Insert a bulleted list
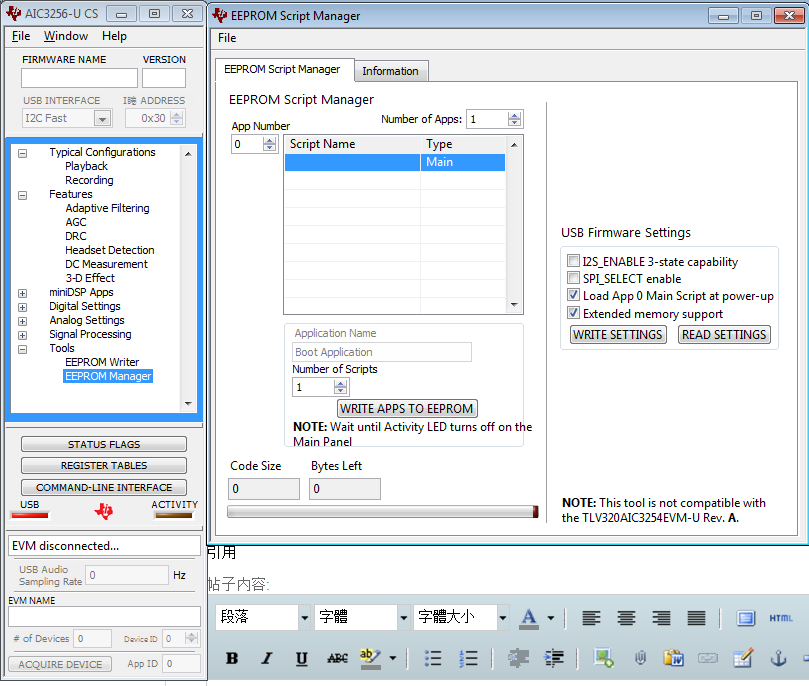This screenshot has height=686, width=809. pos(432,658)
